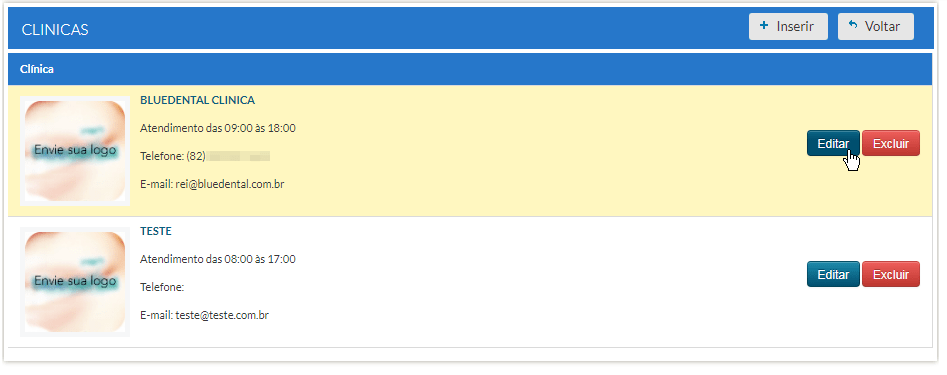The width and height of the screenshot is (947, 375).
Task: Click the back arrow icon on the Voltar button
Action: [853, 26]
